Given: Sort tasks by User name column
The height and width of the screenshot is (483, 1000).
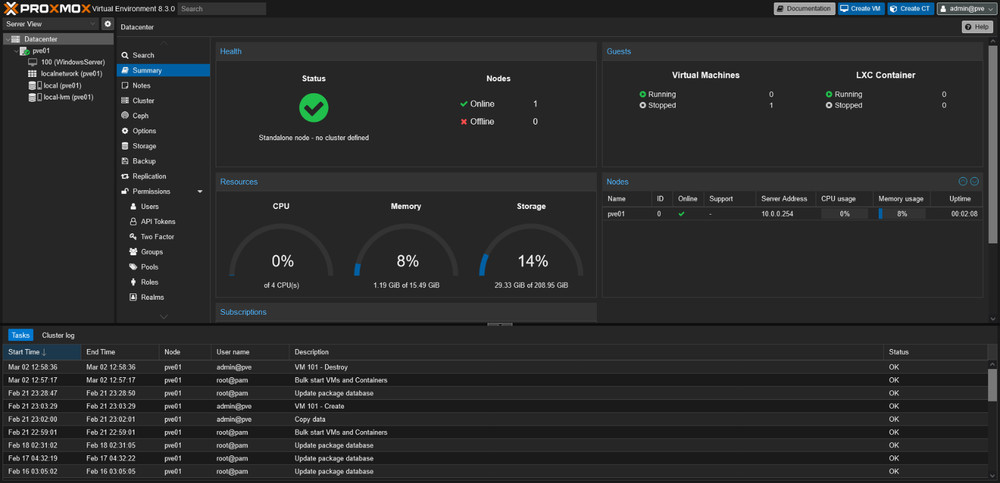Looking at the screenshot, I should pos(249,352).
